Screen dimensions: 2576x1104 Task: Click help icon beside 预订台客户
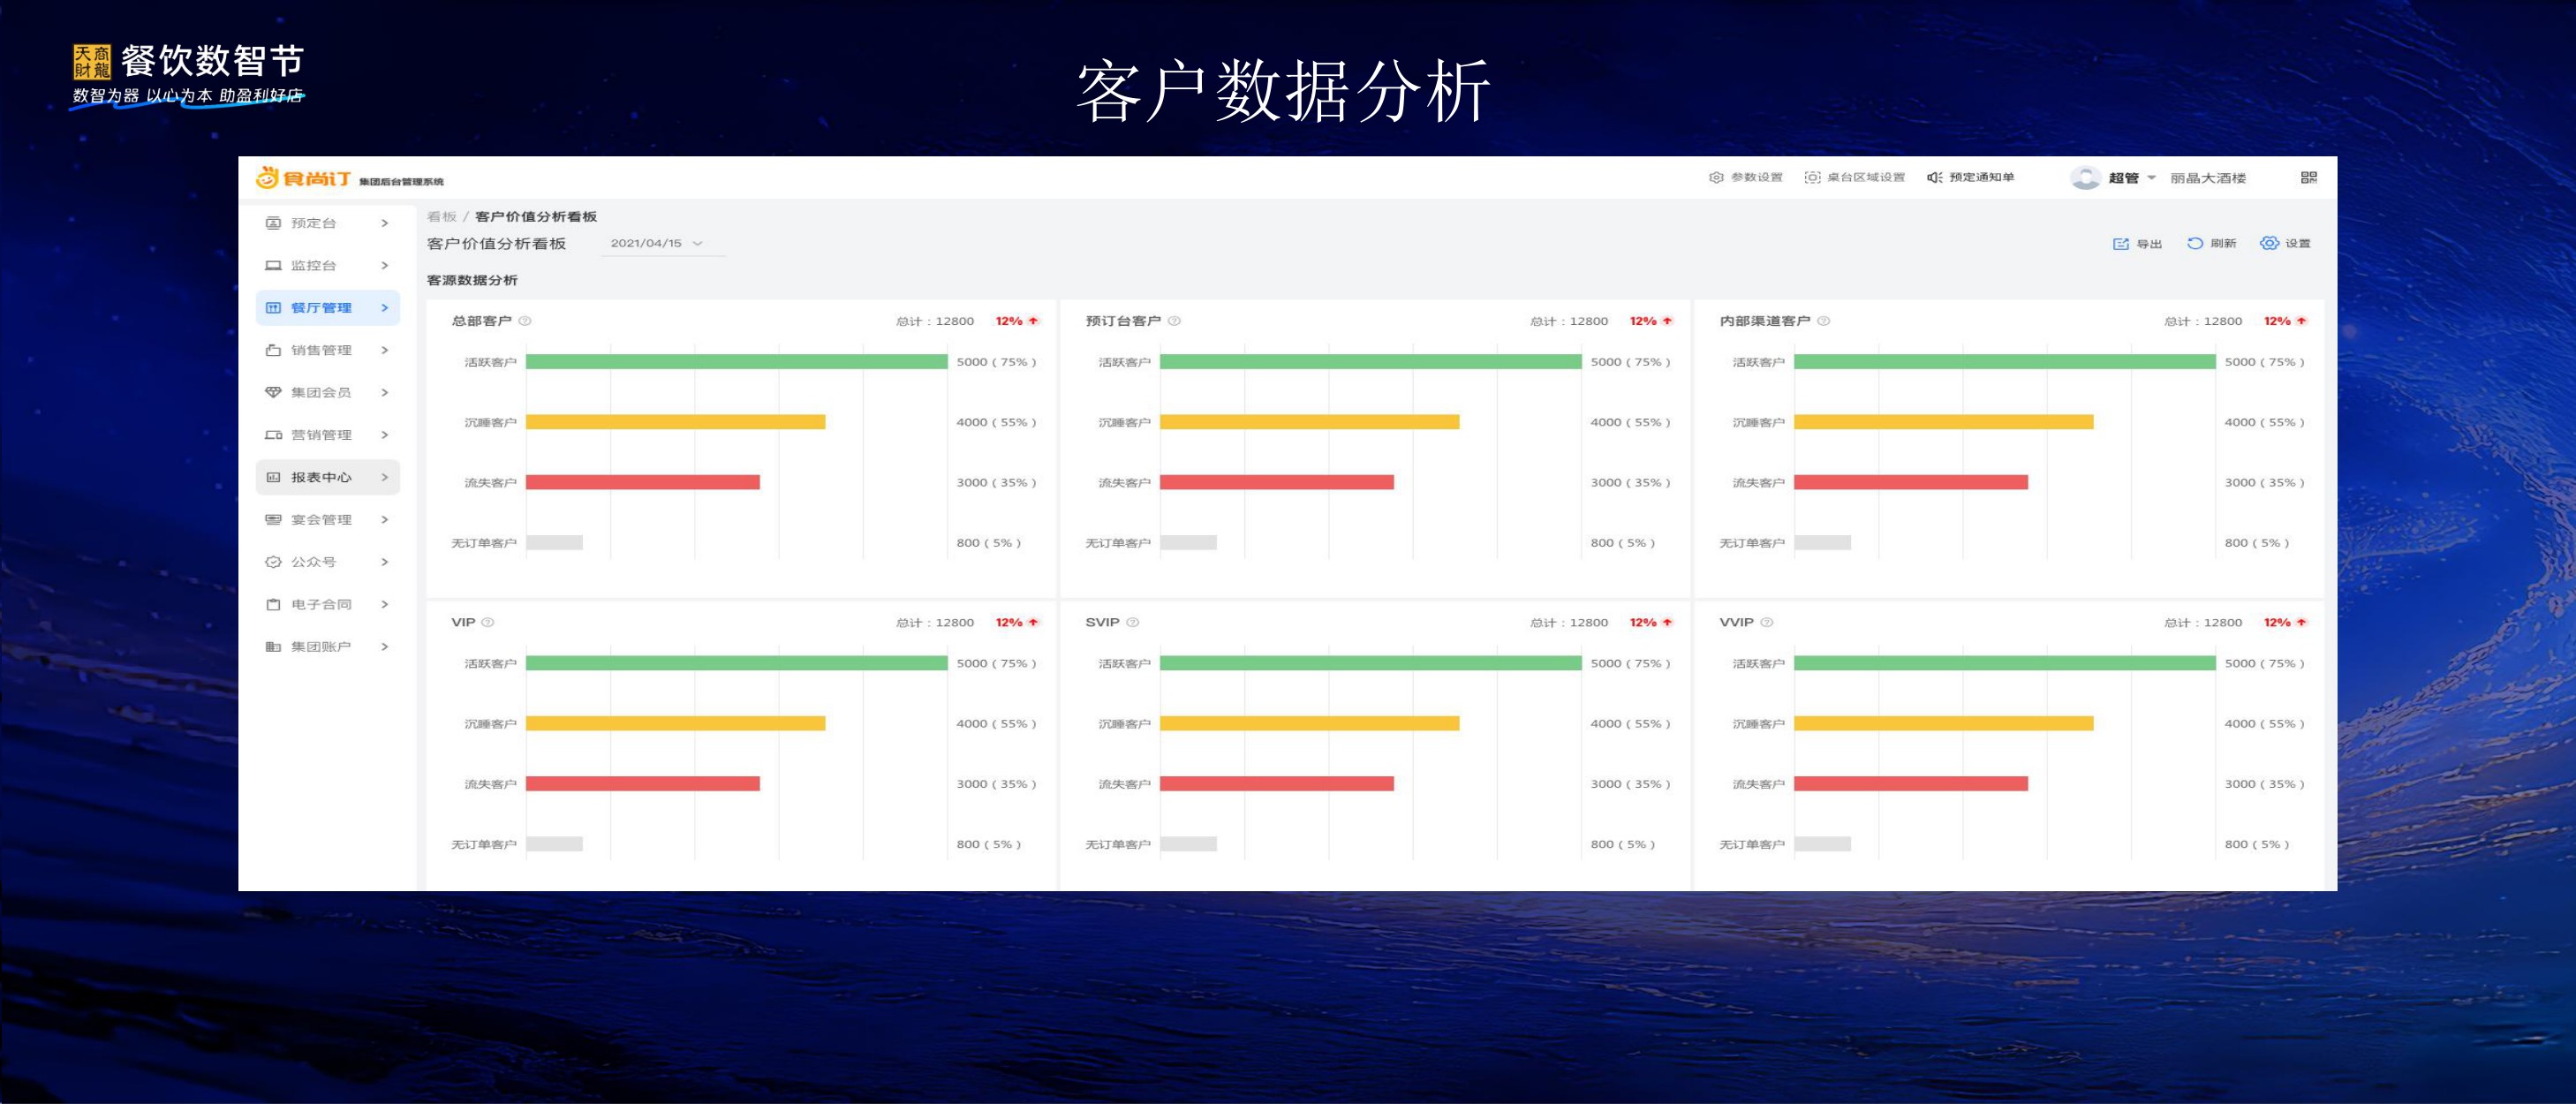coord(1174,321)
